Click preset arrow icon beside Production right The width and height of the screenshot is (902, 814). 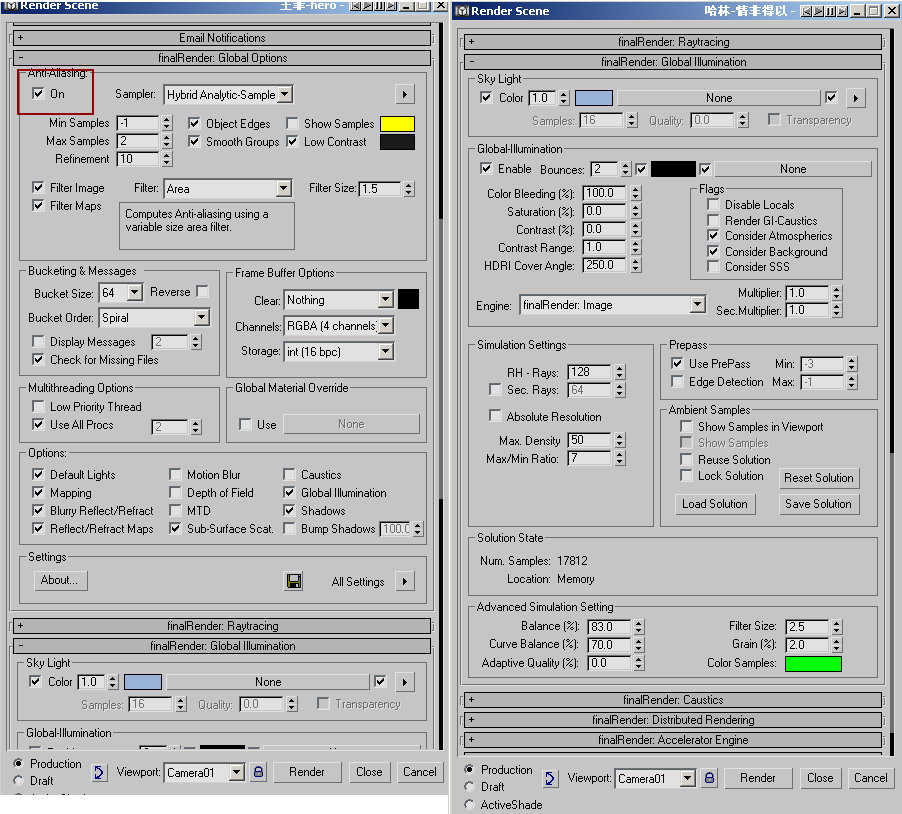550,778
